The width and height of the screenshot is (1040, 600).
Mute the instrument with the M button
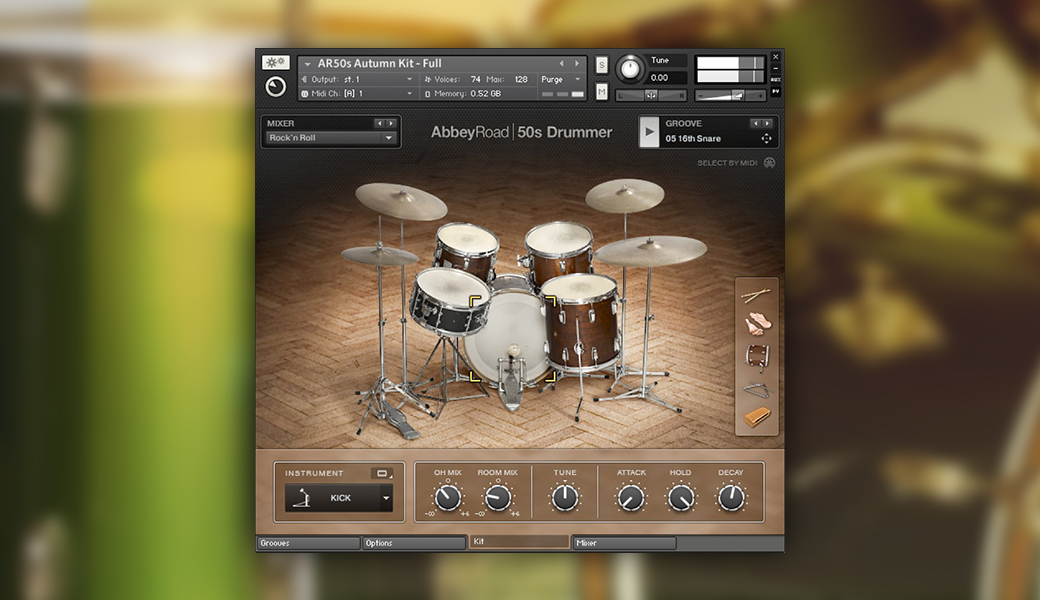602,91
